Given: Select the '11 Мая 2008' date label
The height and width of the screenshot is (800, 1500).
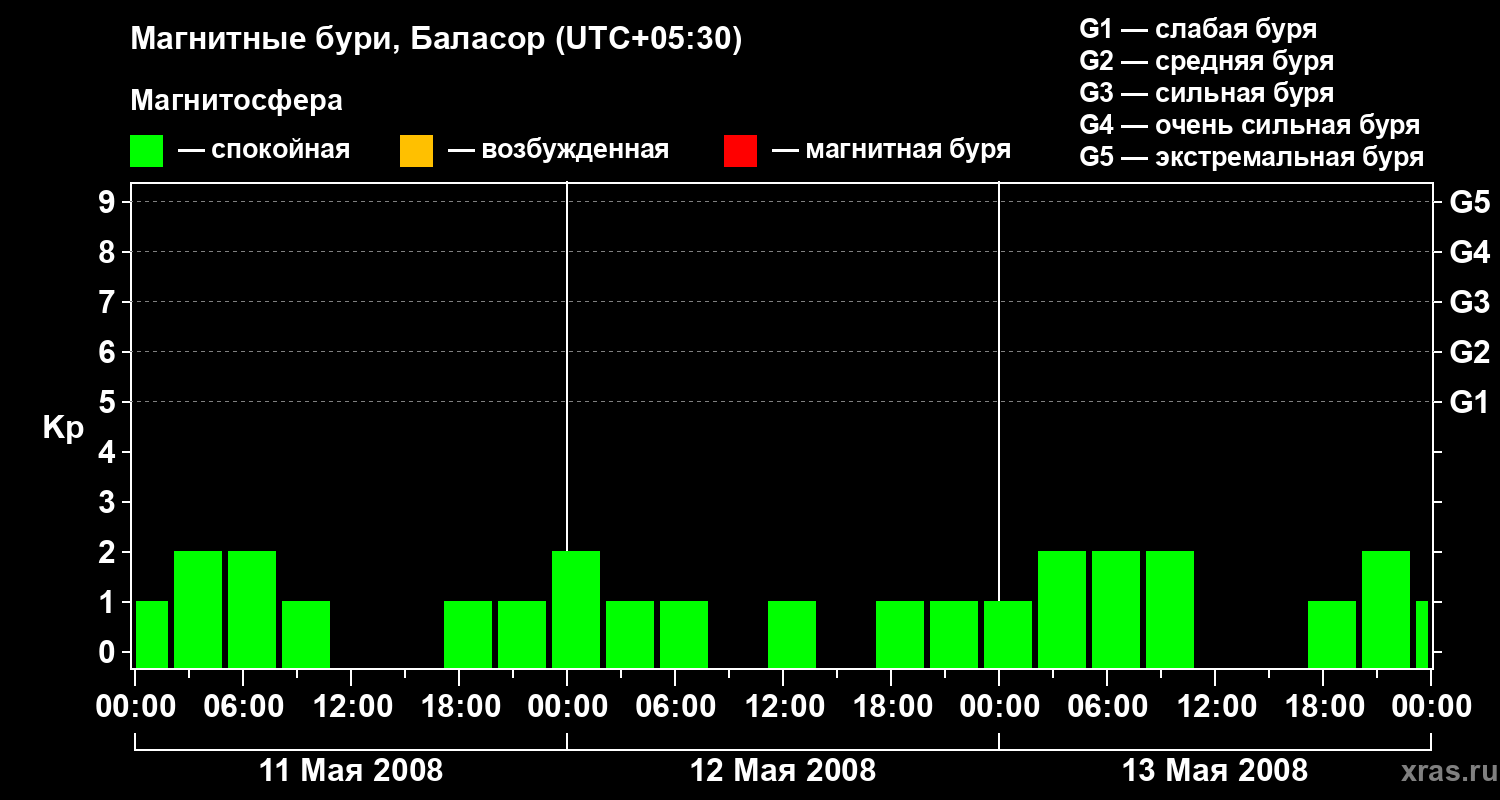Looking at the screenshot, I should pos(351,771).
